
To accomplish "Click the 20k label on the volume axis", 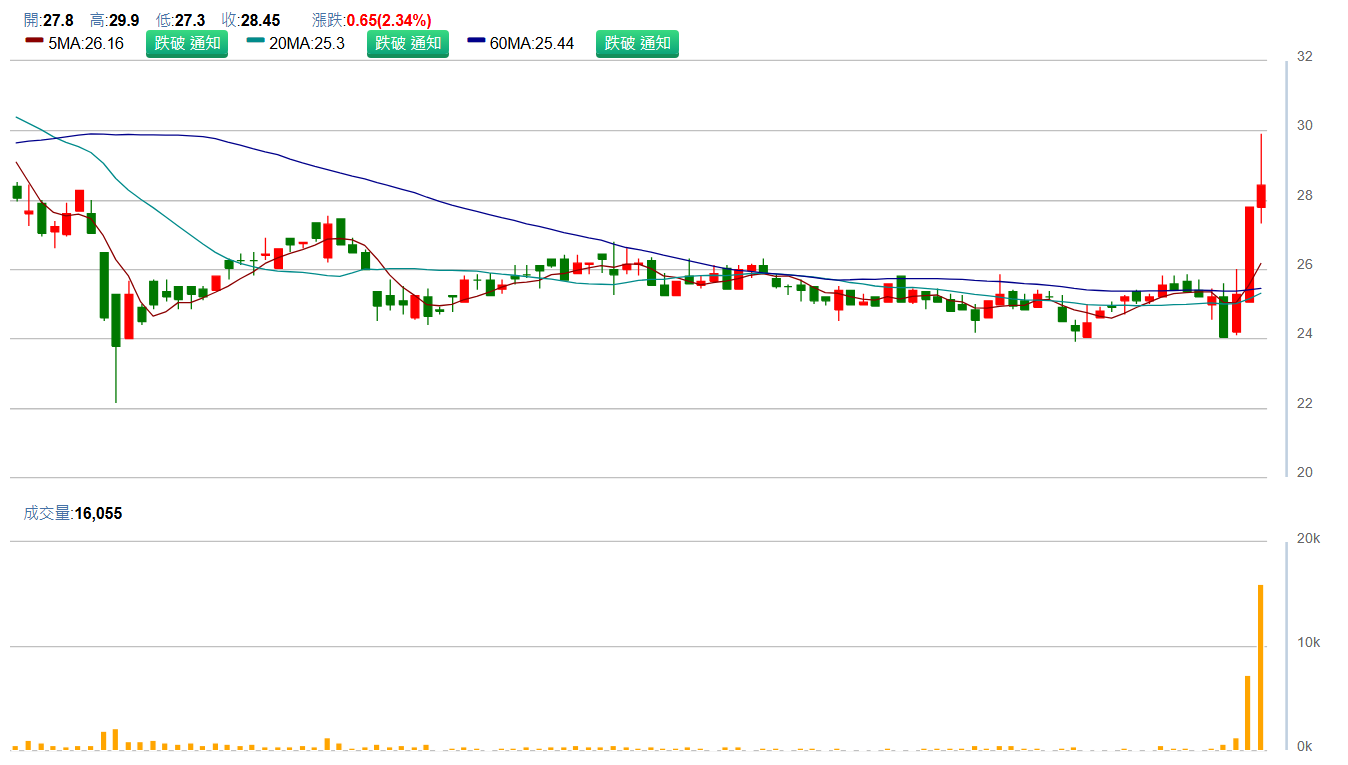I will coord(1308,539).
